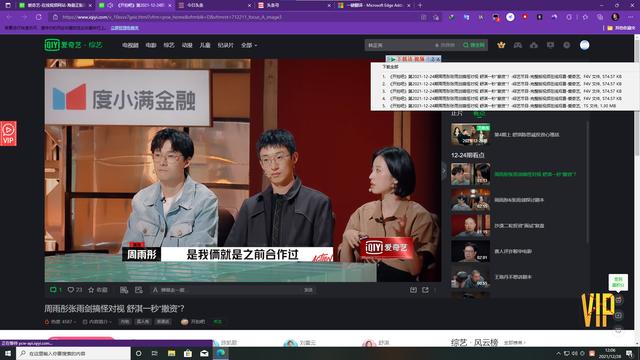Click 下载全部 in the download popup
The height and width of the screenshot is (360, 640).
390,67
